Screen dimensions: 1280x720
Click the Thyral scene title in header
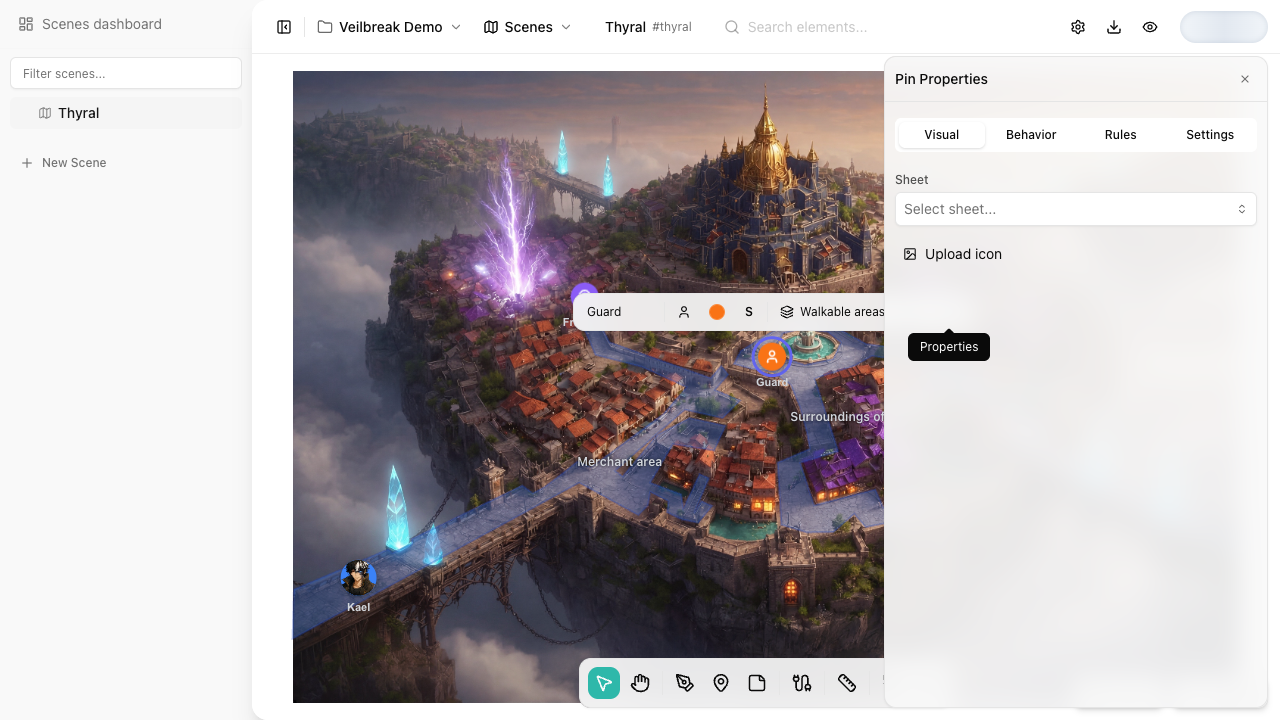click(x=625, y=27)
